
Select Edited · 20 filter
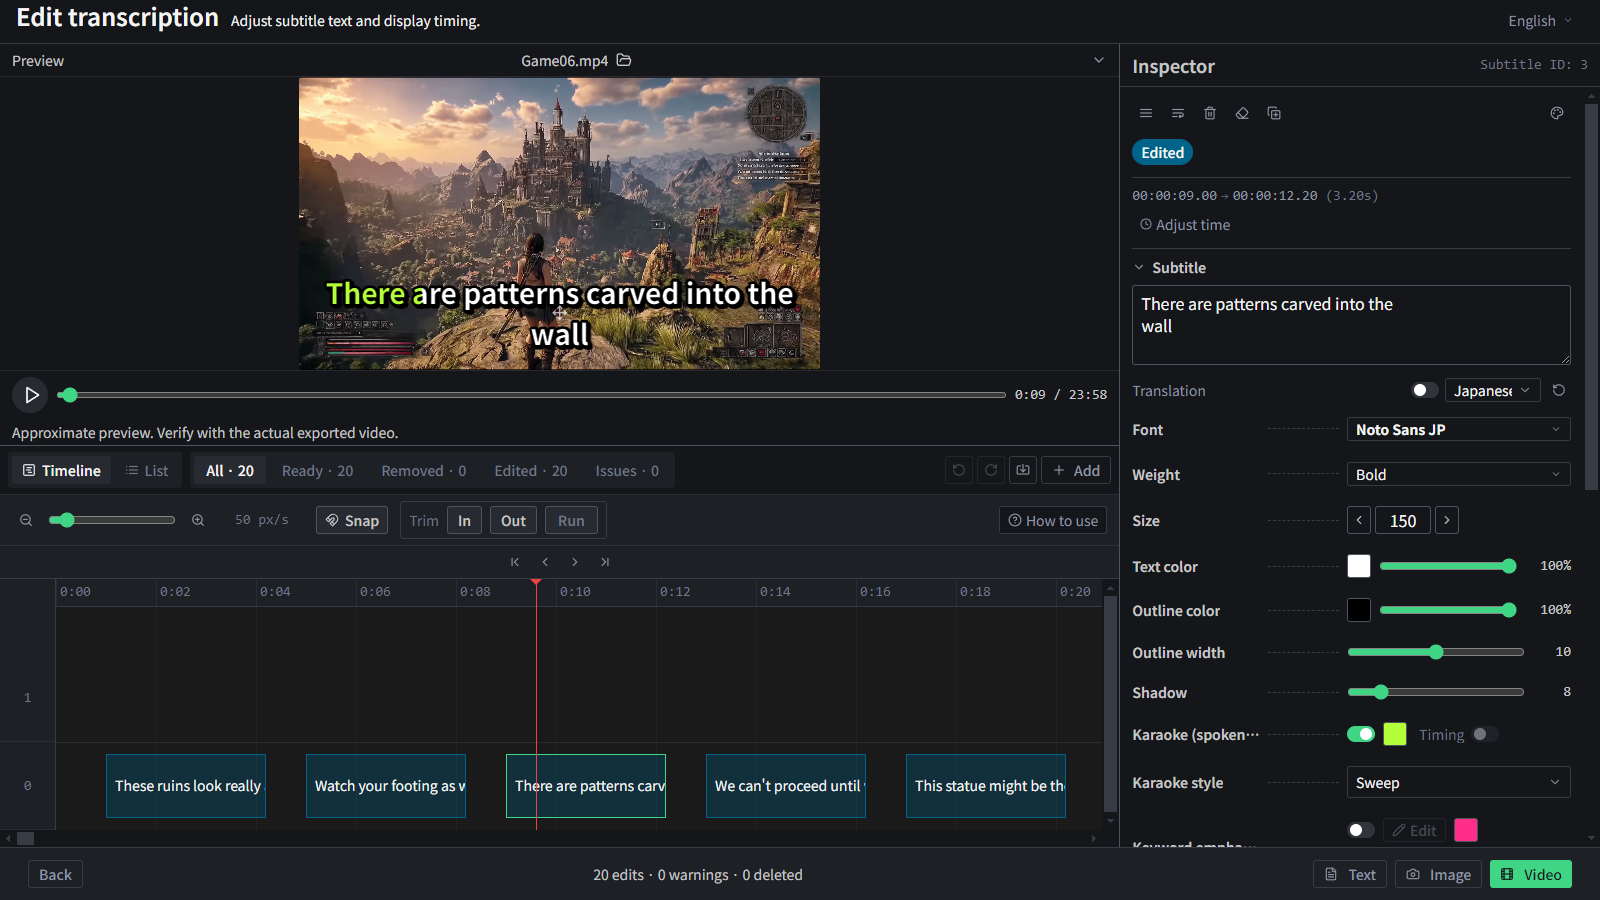click(530, 470)
